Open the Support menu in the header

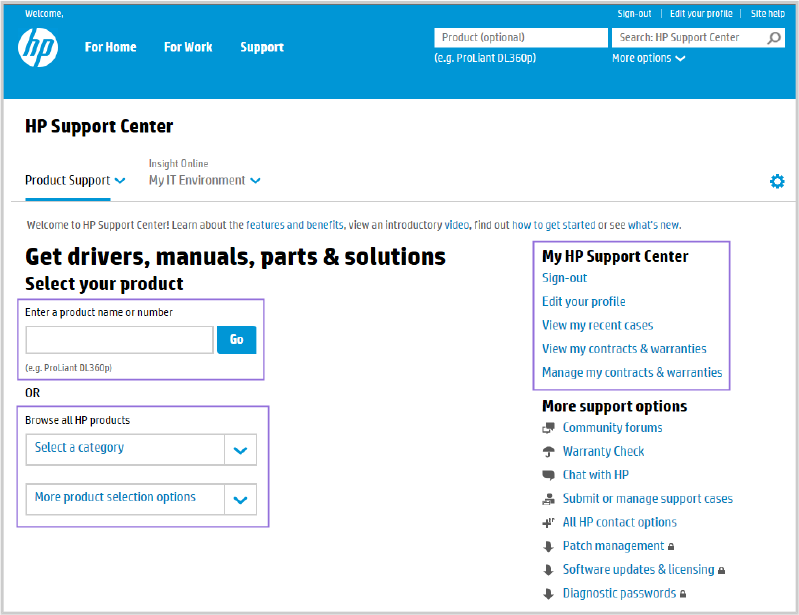click(x=262, y=47)
